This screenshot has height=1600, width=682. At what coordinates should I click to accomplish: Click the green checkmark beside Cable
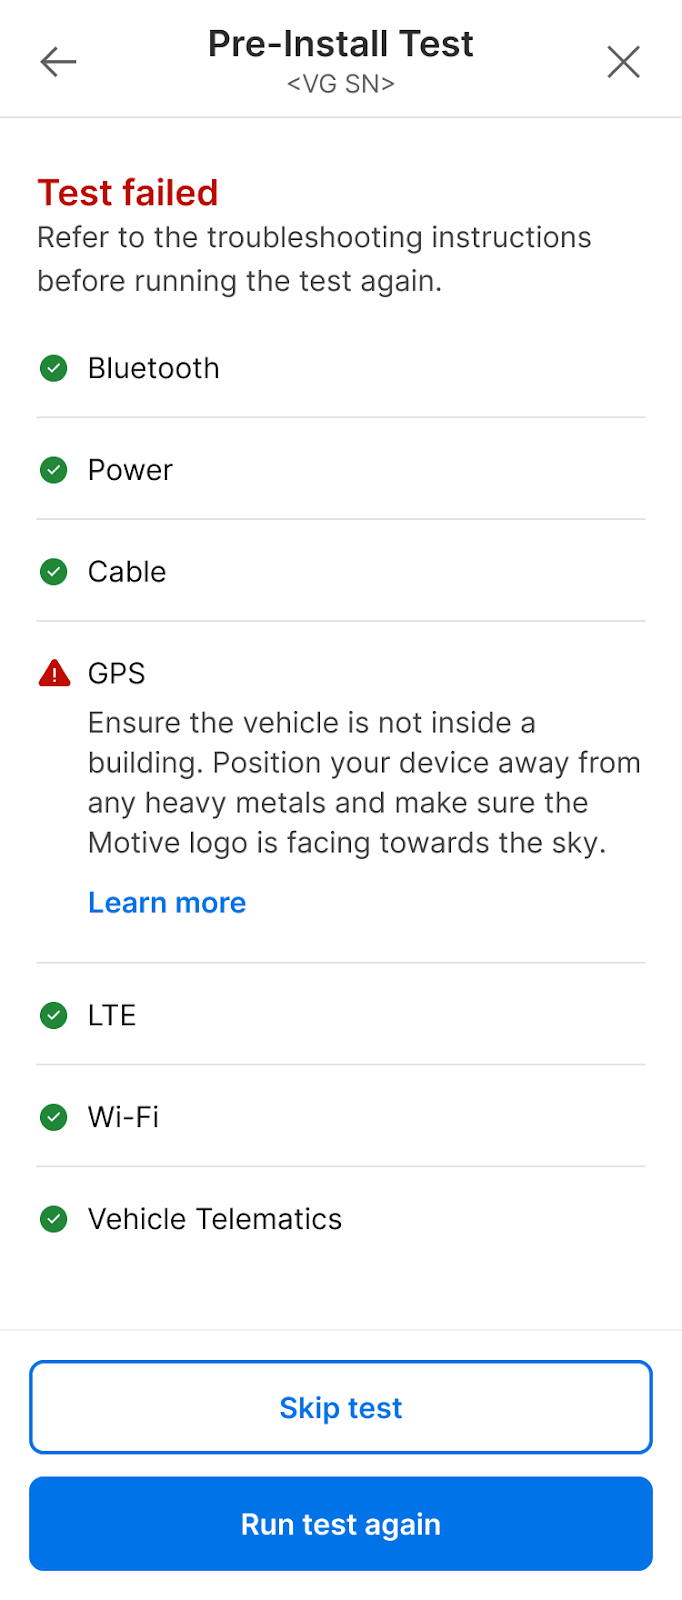54,572
